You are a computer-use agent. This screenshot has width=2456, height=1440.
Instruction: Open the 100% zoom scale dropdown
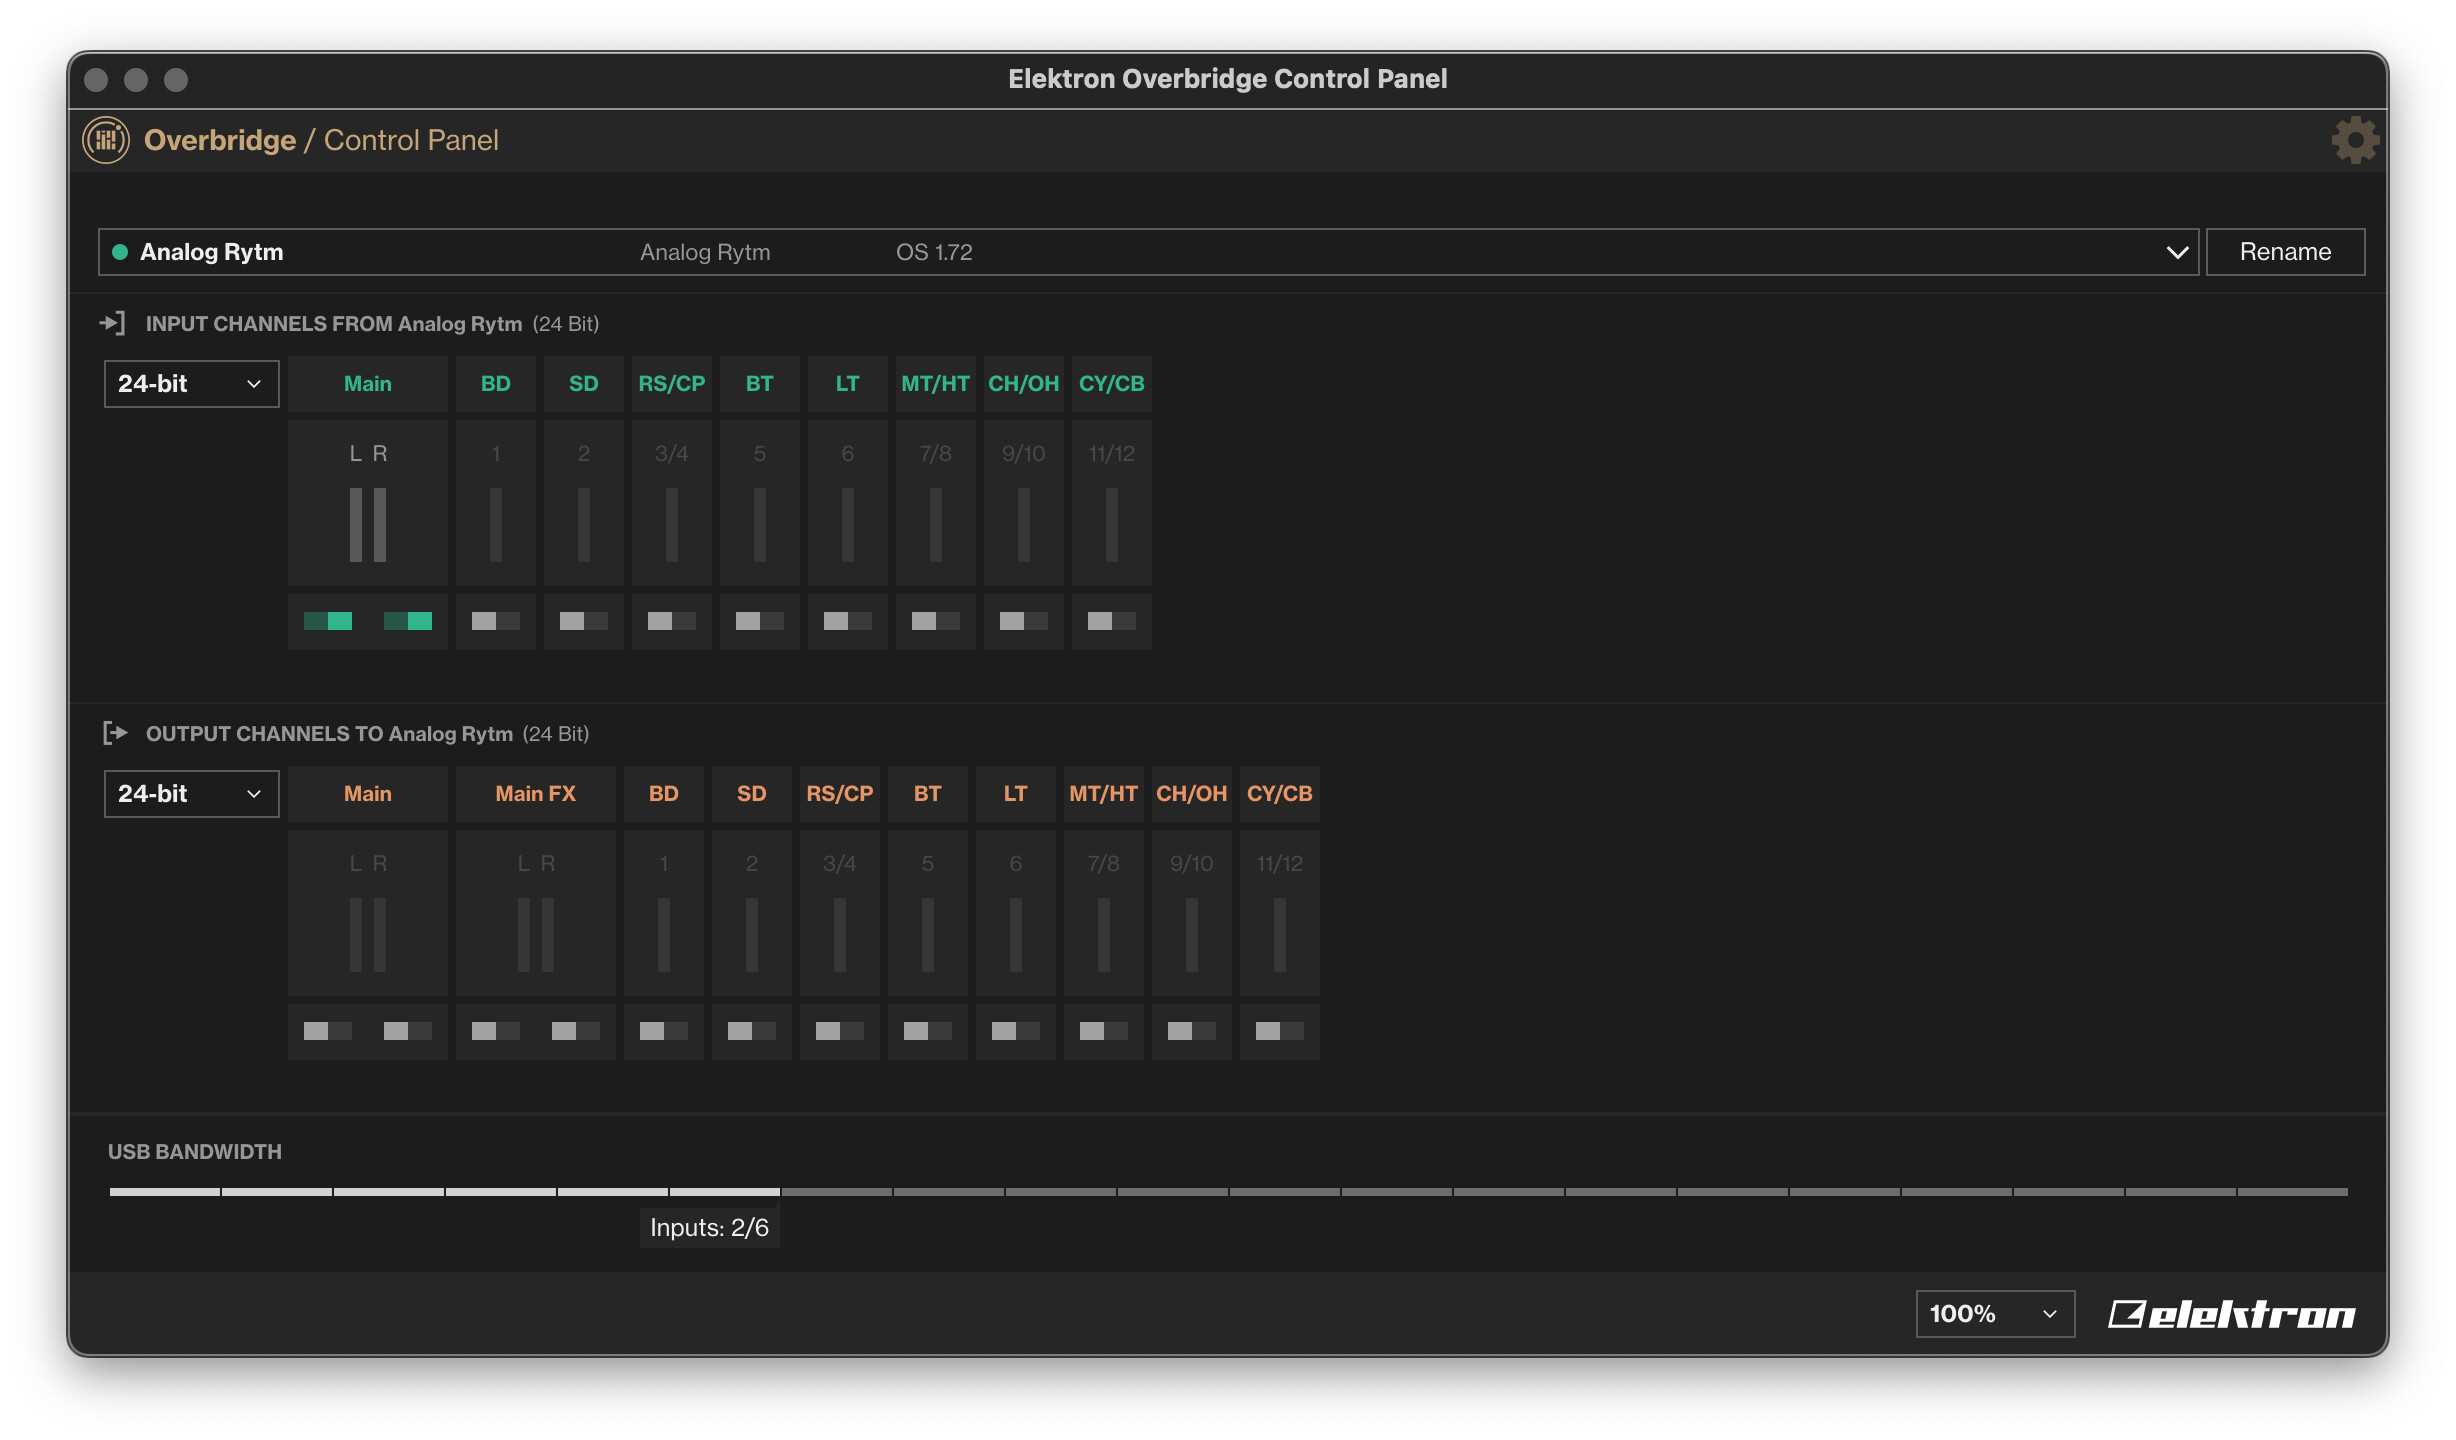click(x=1994, y=1314)
